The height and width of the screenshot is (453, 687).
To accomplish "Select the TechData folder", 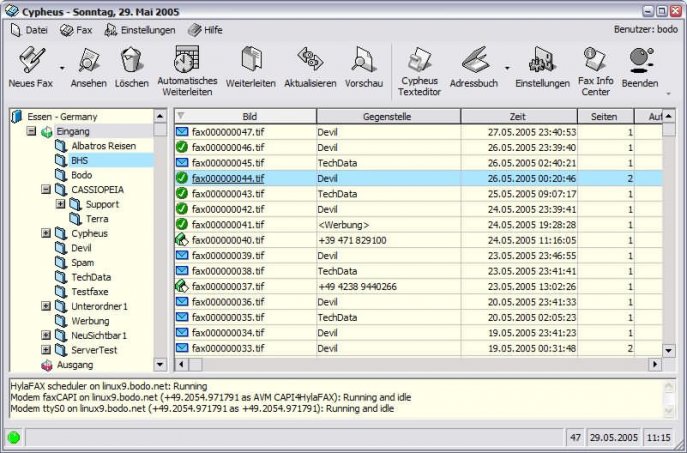I will 91,277.
